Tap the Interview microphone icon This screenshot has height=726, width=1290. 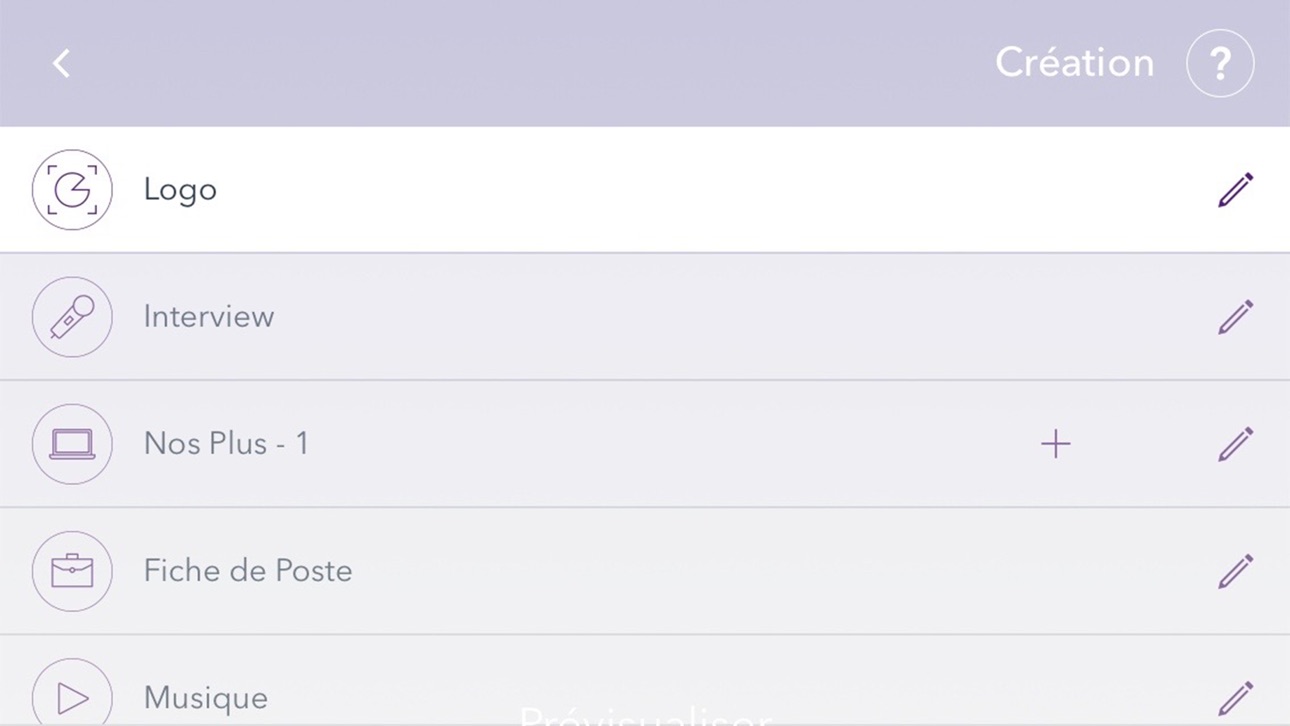tap(72, 317)
